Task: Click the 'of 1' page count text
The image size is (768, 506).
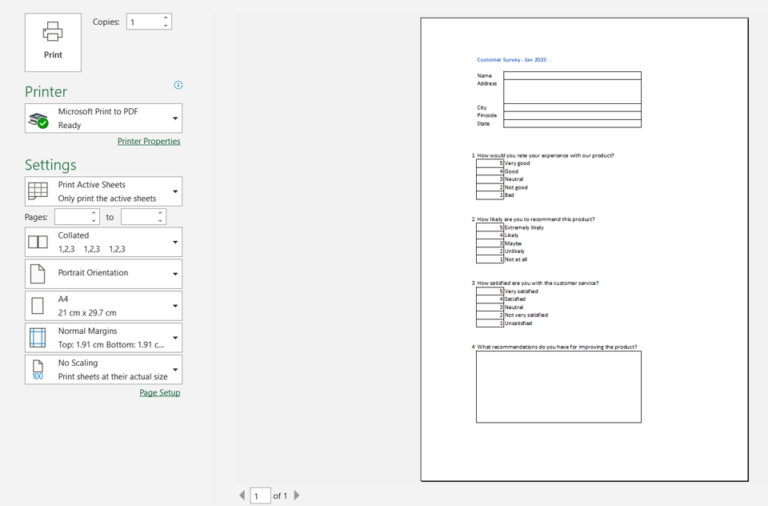Action: pyautogui.click(x=280, y=496)
